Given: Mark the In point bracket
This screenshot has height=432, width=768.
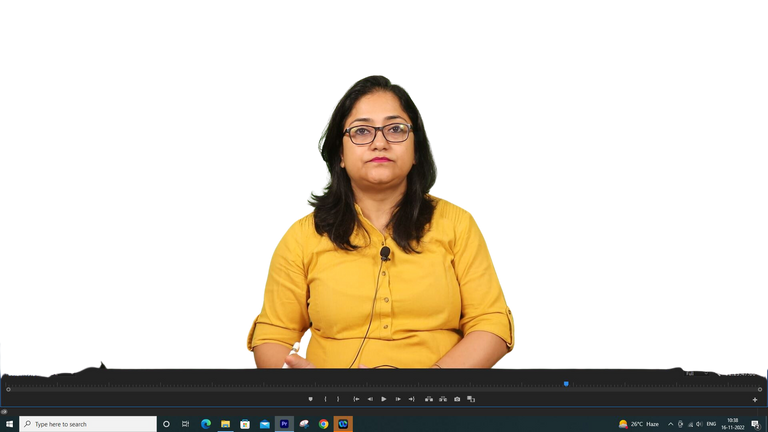Looking at the screenshot, I should [325, 399].
